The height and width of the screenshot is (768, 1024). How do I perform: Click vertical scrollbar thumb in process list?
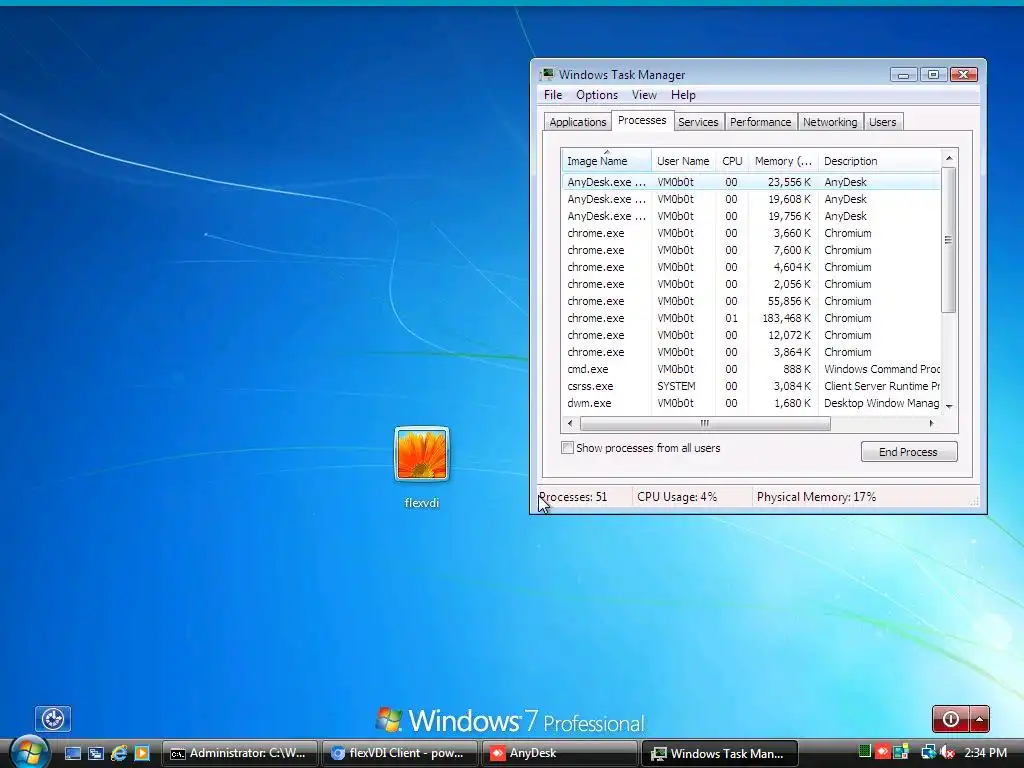click(x=949, y=240)
